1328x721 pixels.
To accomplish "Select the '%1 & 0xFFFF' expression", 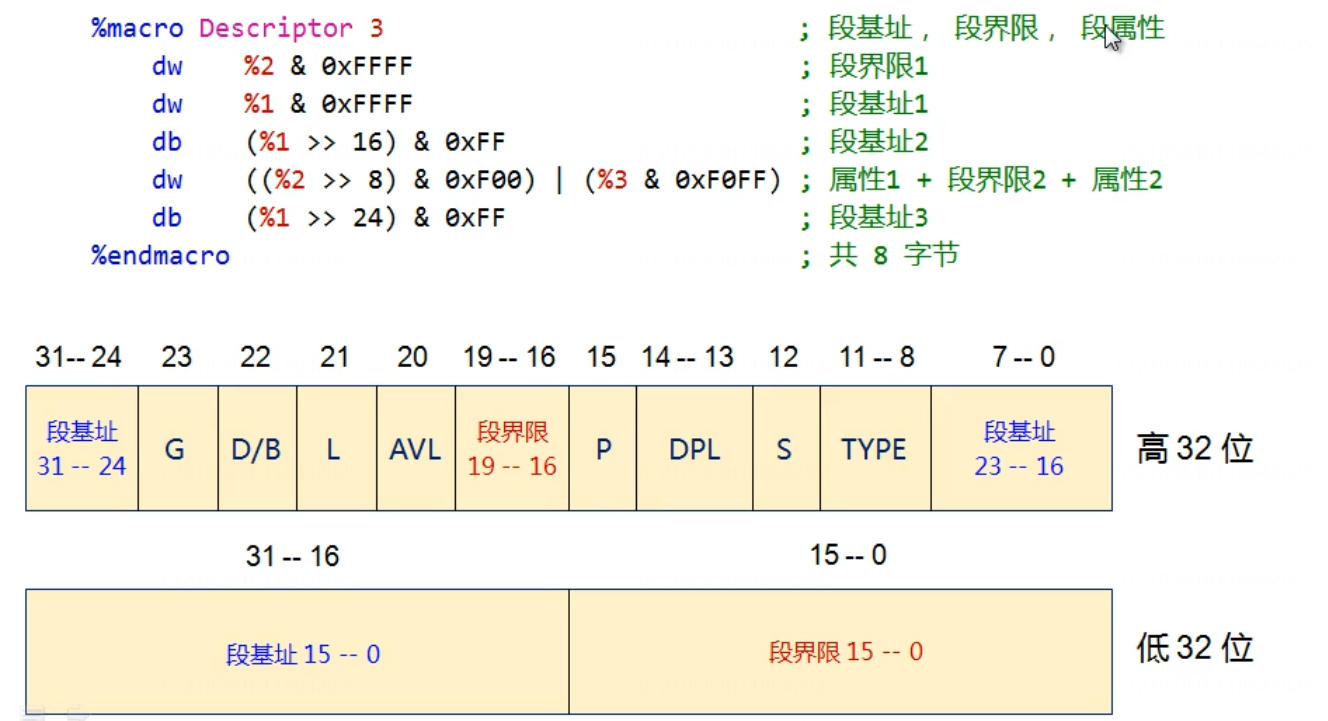I will tap(328, 103).
